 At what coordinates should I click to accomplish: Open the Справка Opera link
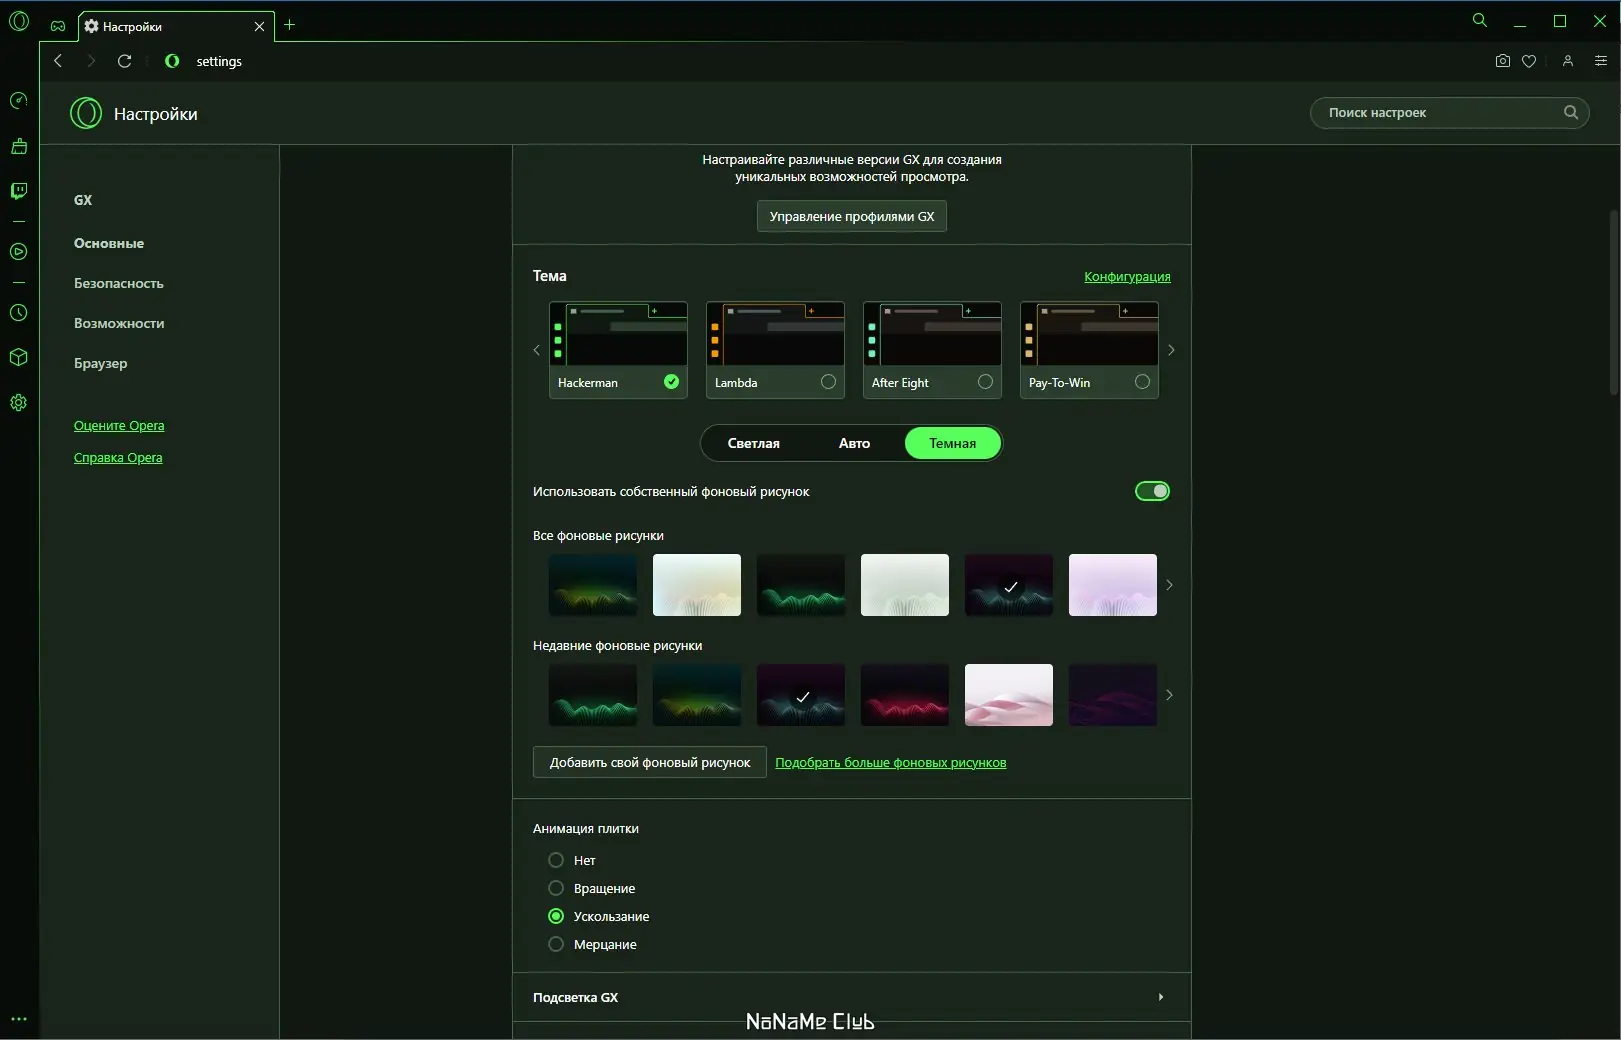pyautogui.click(x=118, y=458)
